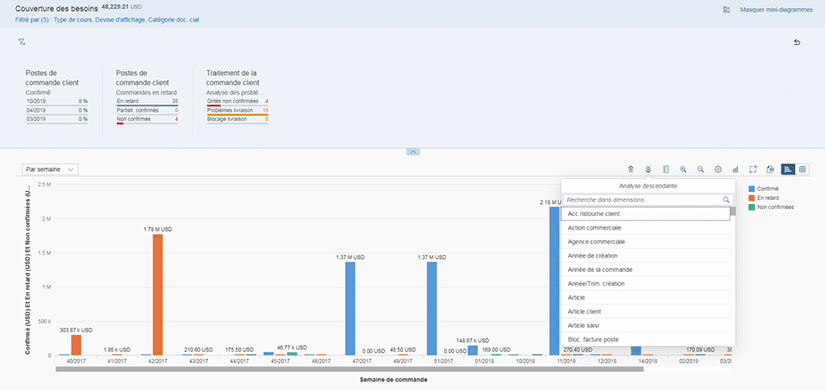This screenshot has height=390, width=825.
Task: Click the blue bar labeled 2.18 M USD
Action: tap(554, 281)
